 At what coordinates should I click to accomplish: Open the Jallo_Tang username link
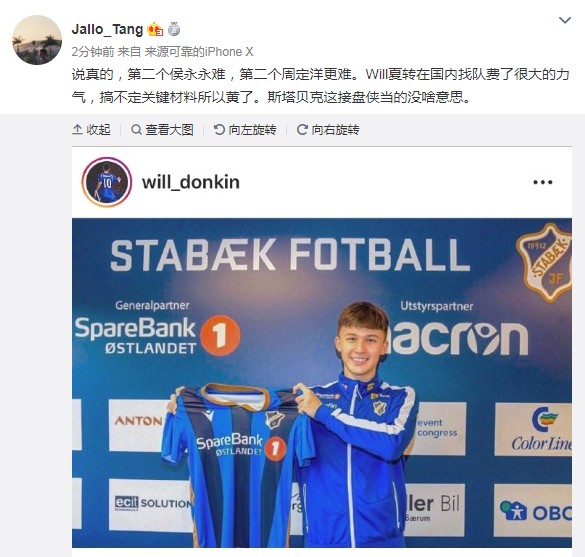[107, 29]
